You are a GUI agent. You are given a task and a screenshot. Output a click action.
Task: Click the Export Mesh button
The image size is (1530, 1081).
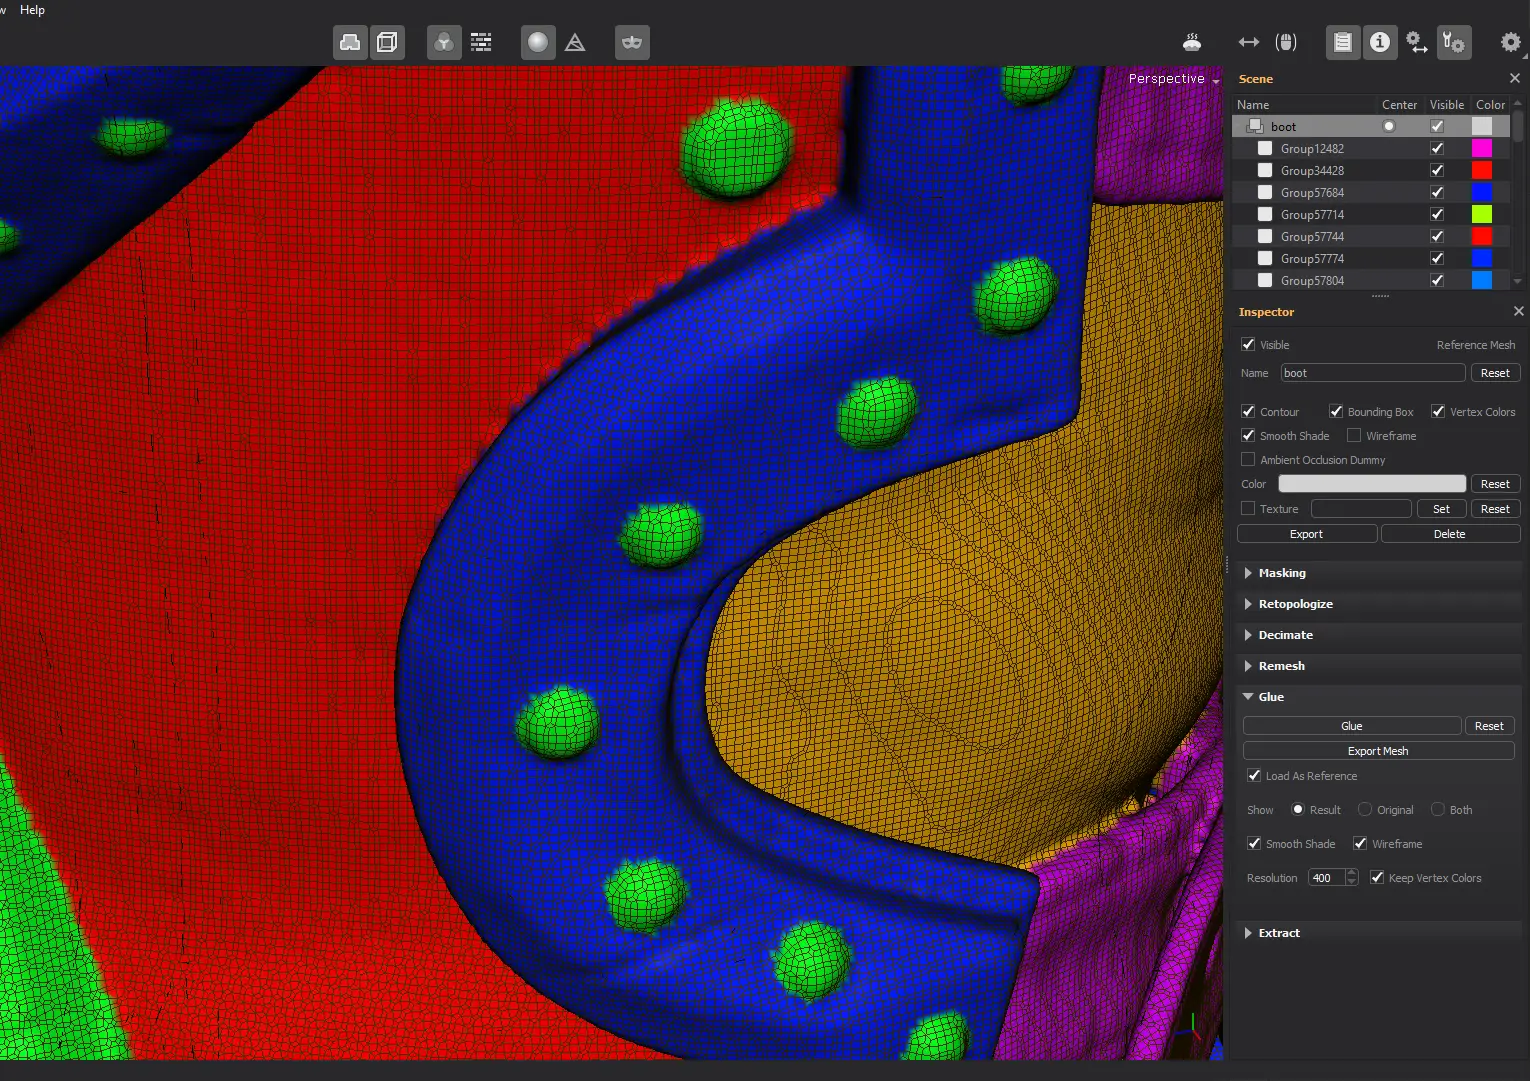(x=1378, y=751)
